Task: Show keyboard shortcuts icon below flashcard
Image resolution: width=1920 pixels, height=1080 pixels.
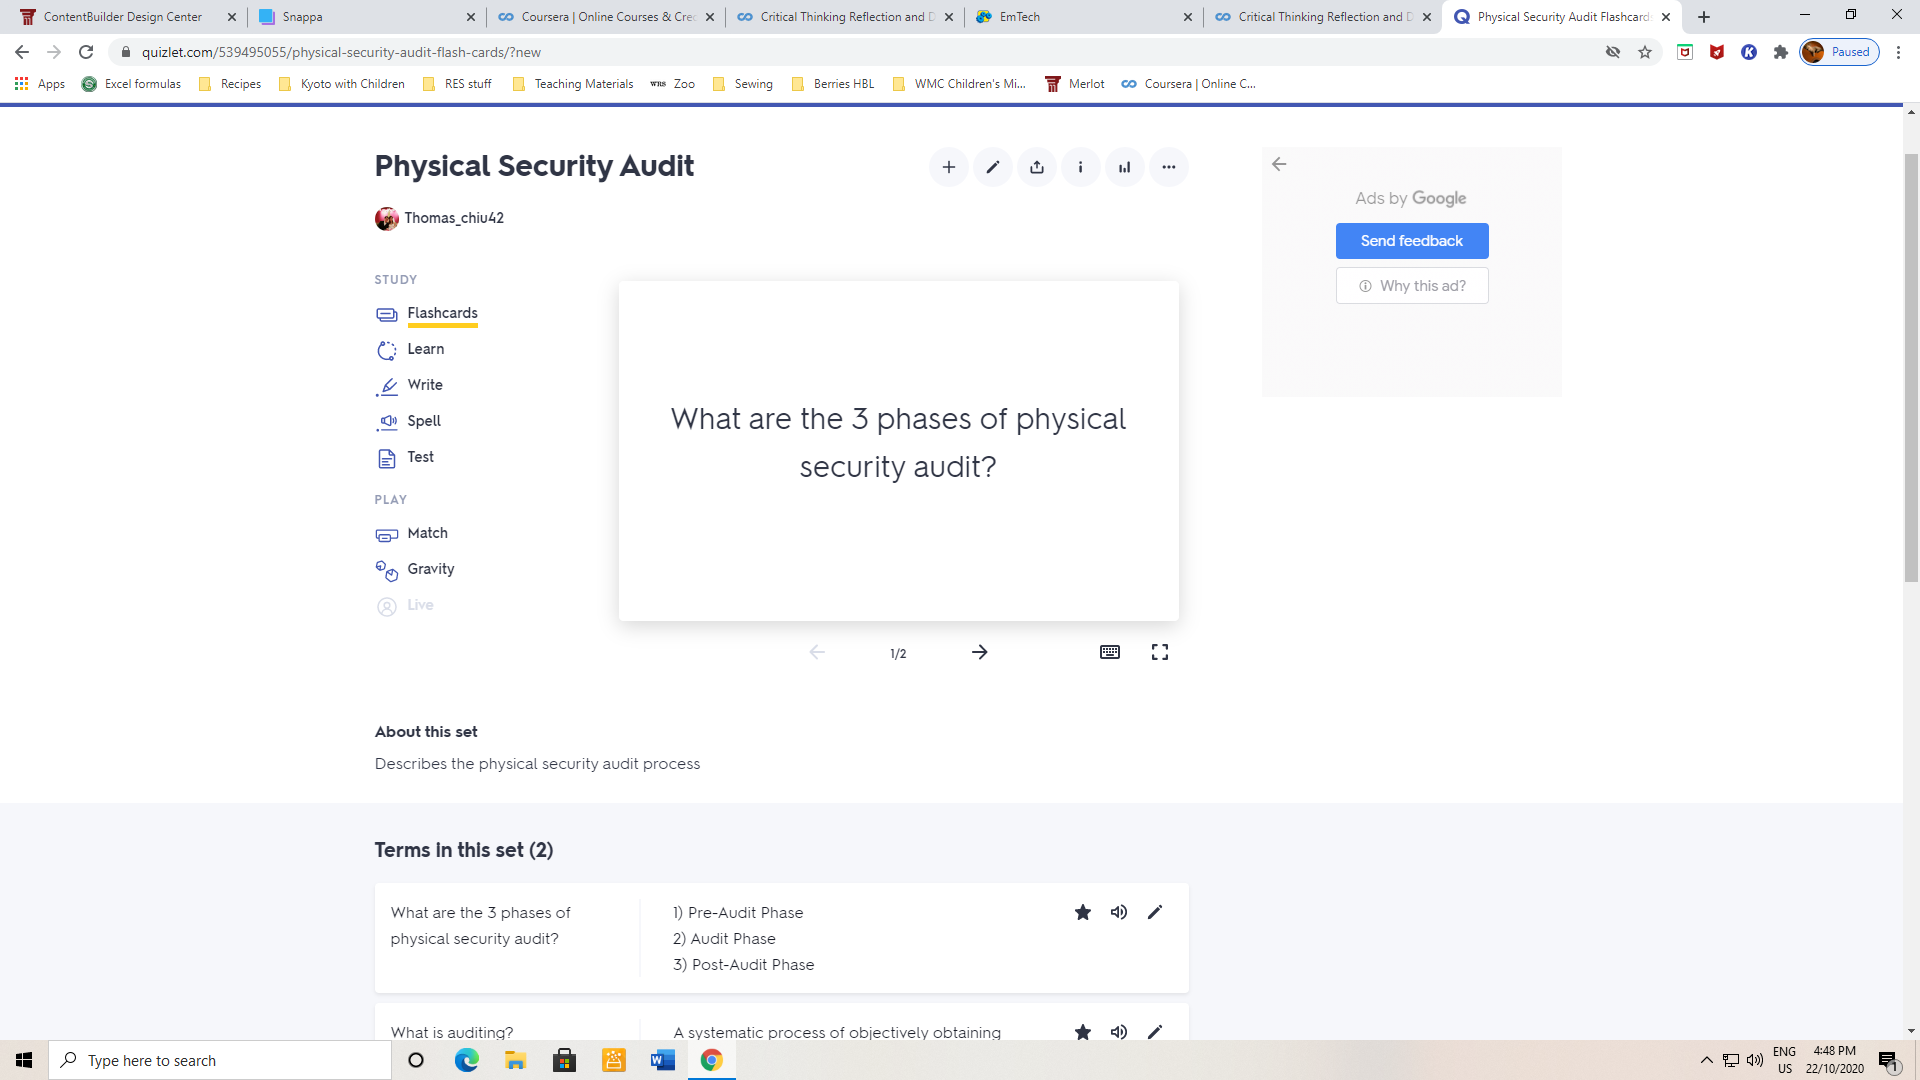Action: tap(1109, 652)
